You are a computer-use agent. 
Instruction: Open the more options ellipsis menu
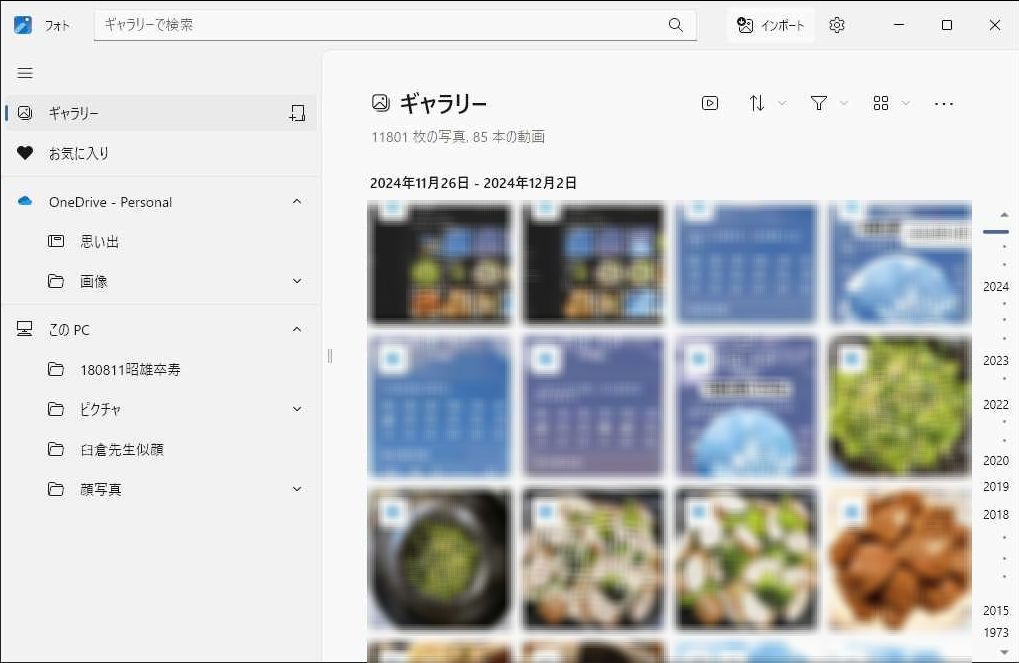click(943, 103)
